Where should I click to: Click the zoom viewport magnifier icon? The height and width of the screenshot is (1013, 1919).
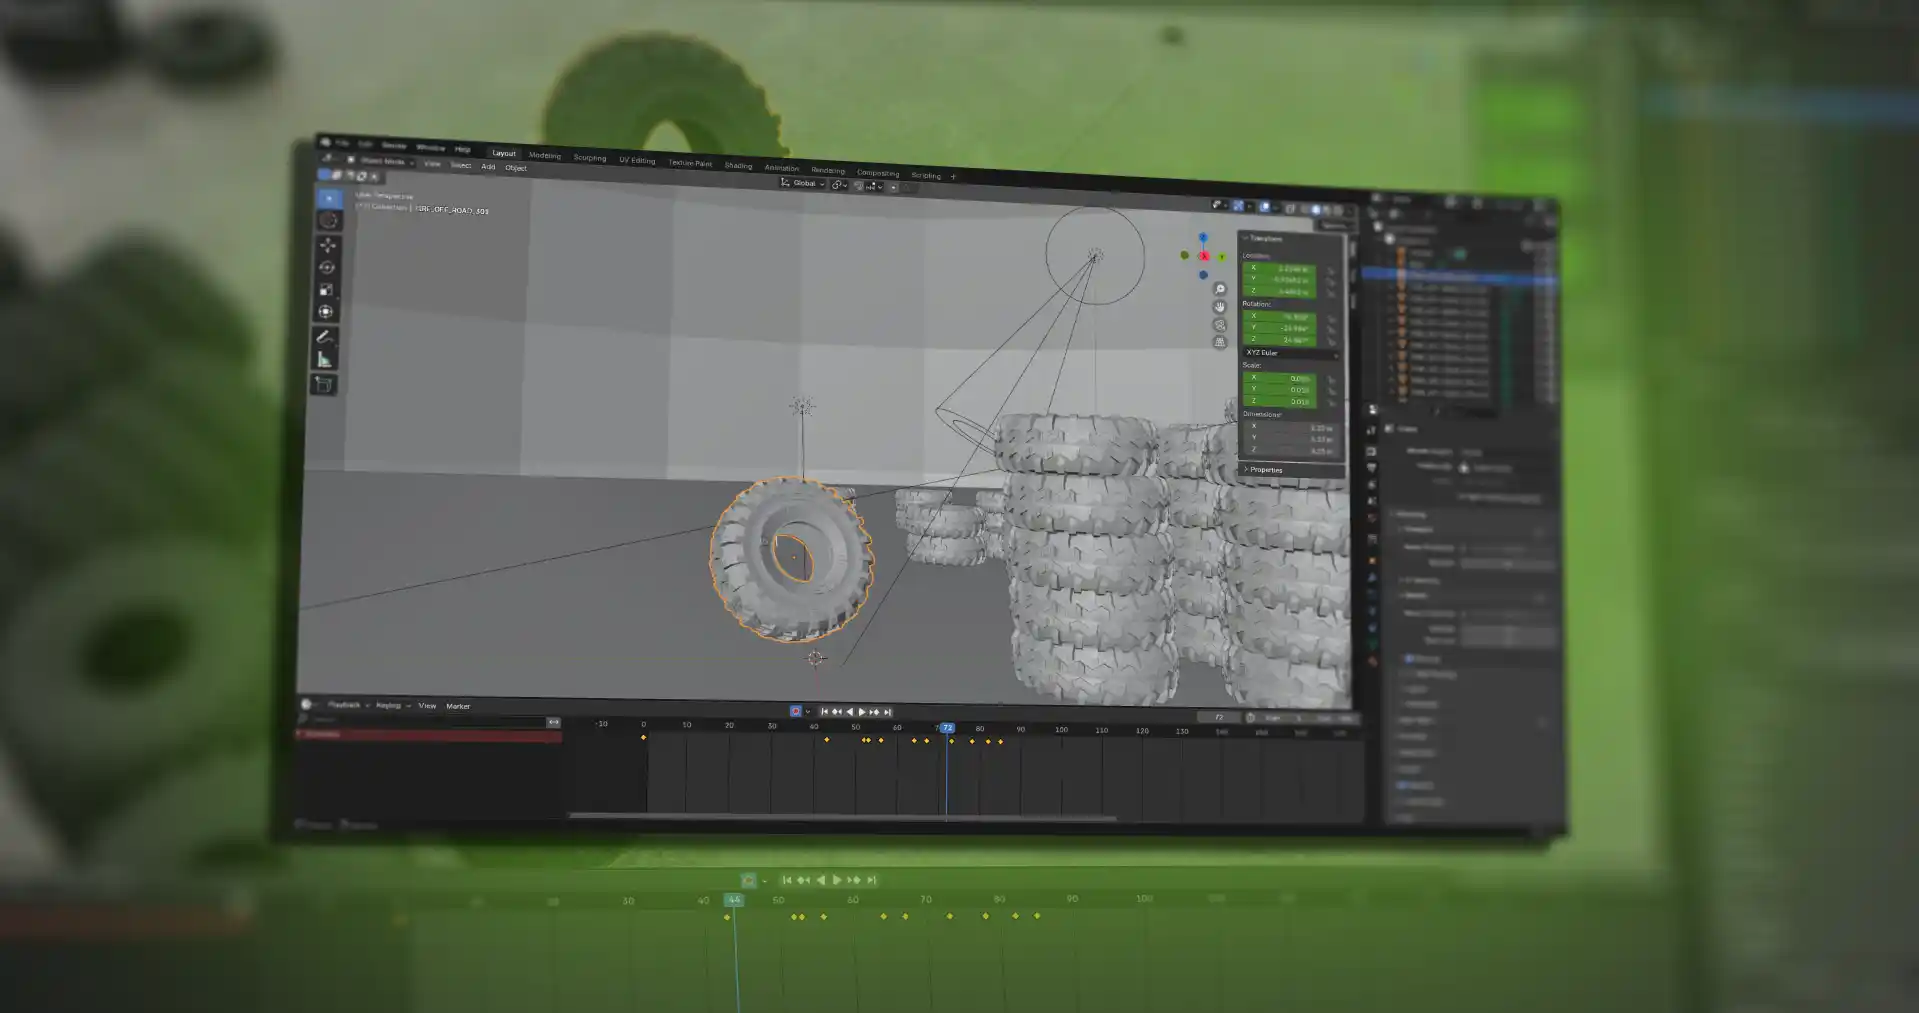click(x=1219, y=289)
